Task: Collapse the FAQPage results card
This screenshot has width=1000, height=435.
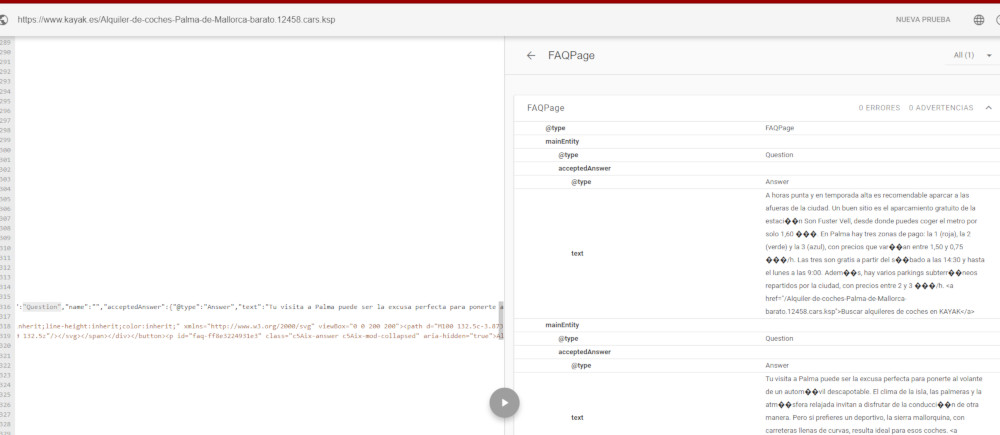Action: coord(988,107)
